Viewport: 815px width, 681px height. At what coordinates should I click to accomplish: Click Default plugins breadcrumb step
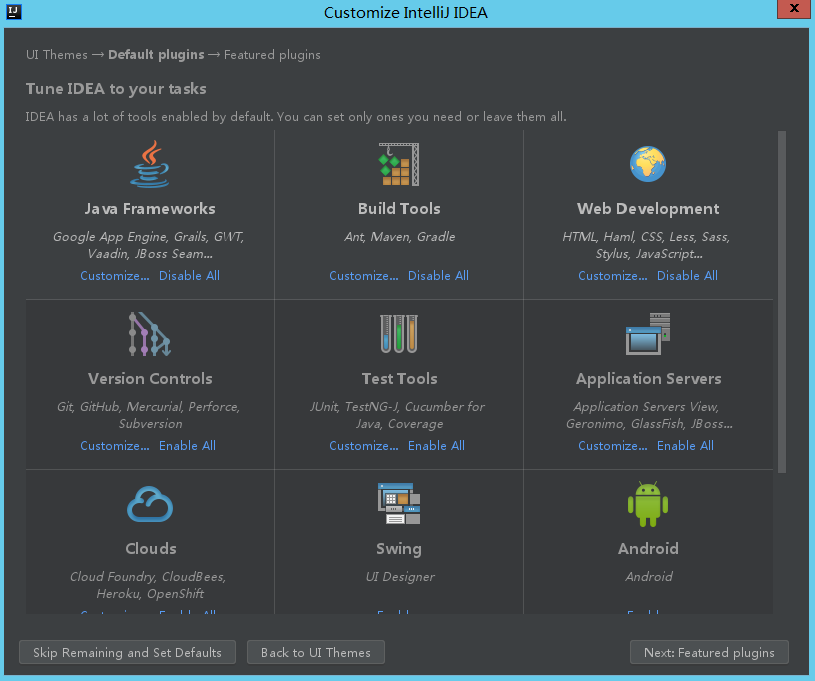(x=156, y=55)
